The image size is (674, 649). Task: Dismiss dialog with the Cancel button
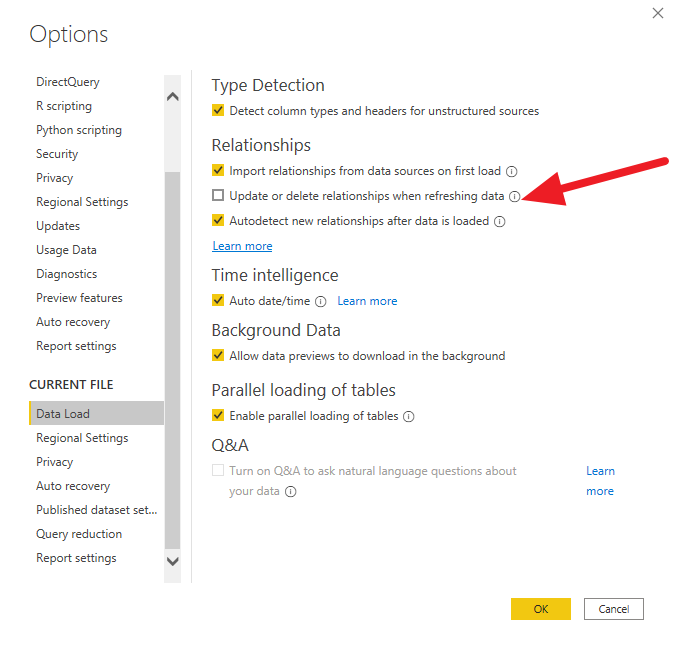coord(614,609)
